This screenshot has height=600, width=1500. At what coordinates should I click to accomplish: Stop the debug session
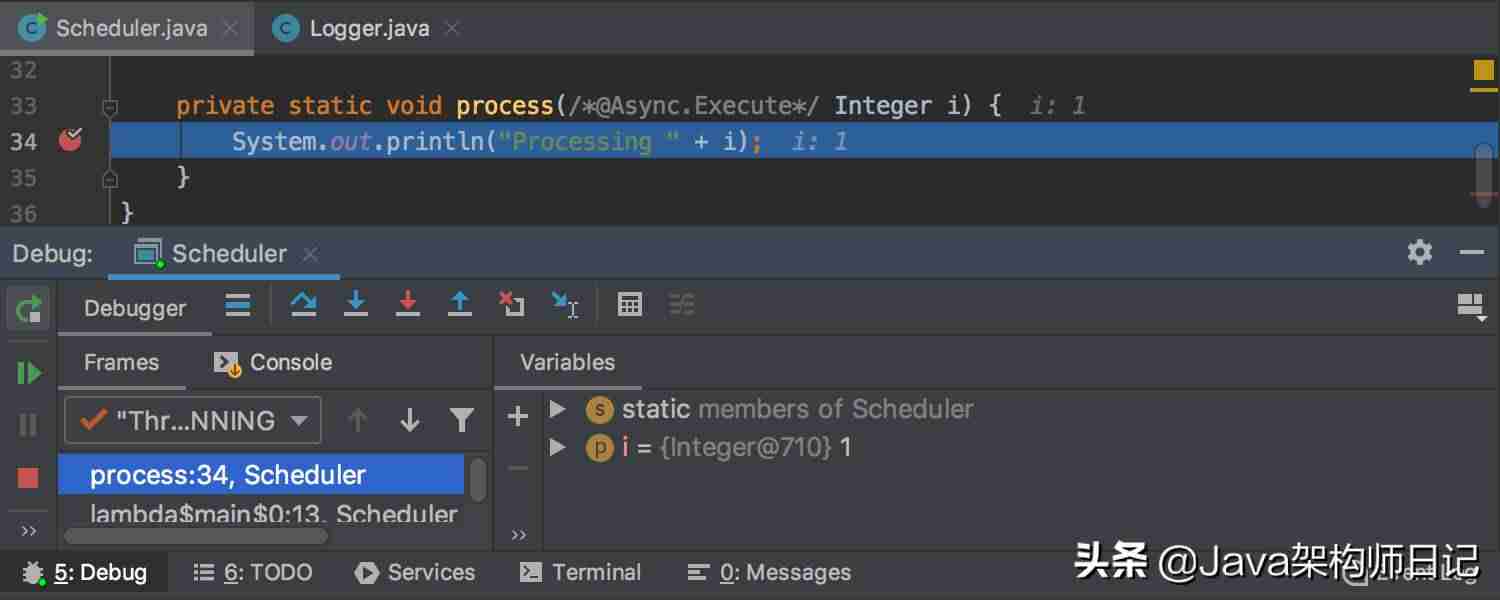coord(28,477)
